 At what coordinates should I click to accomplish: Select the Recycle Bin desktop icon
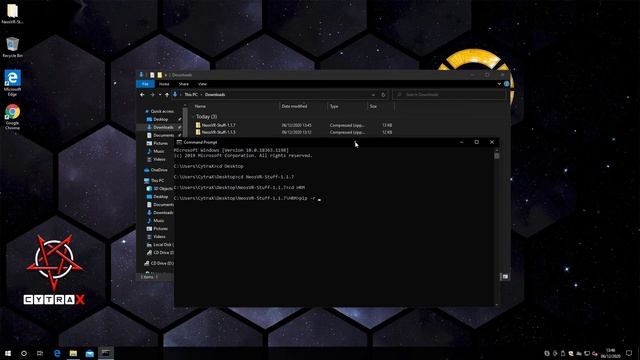coord(12,47)
